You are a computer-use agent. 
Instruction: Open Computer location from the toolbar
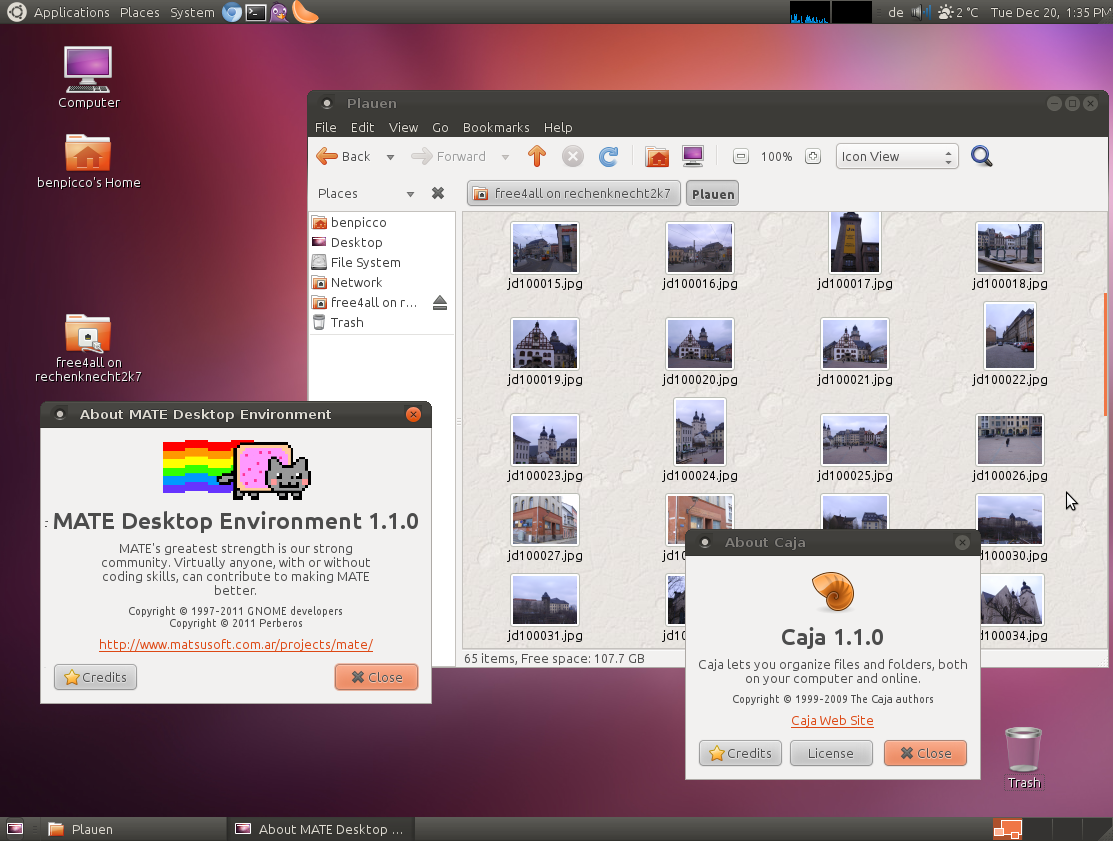coord(692,156)
